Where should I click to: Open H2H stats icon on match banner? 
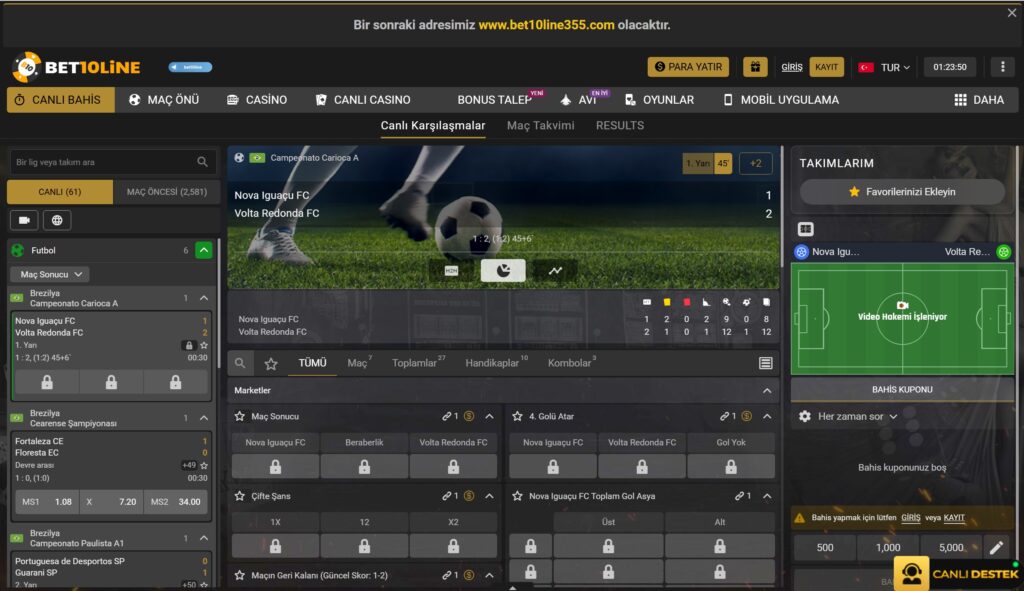tap(451, 270)
